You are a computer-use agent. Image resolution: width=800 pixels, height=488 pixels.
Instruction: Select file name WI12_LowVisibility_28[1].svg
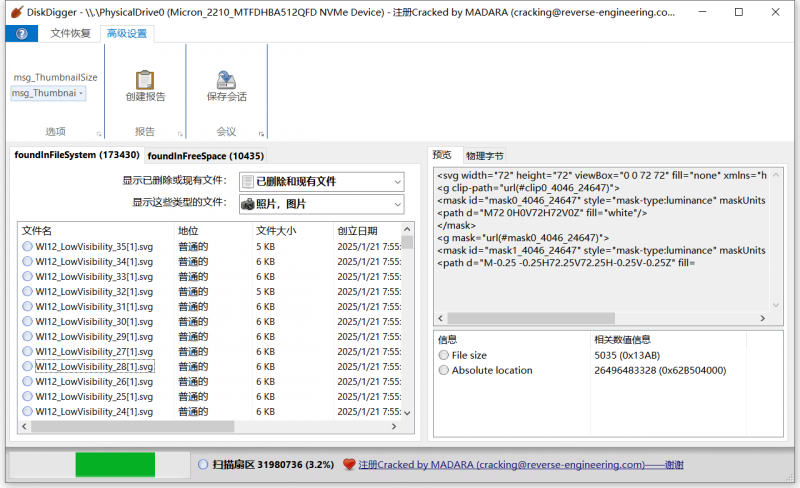(x=94, y=367)
